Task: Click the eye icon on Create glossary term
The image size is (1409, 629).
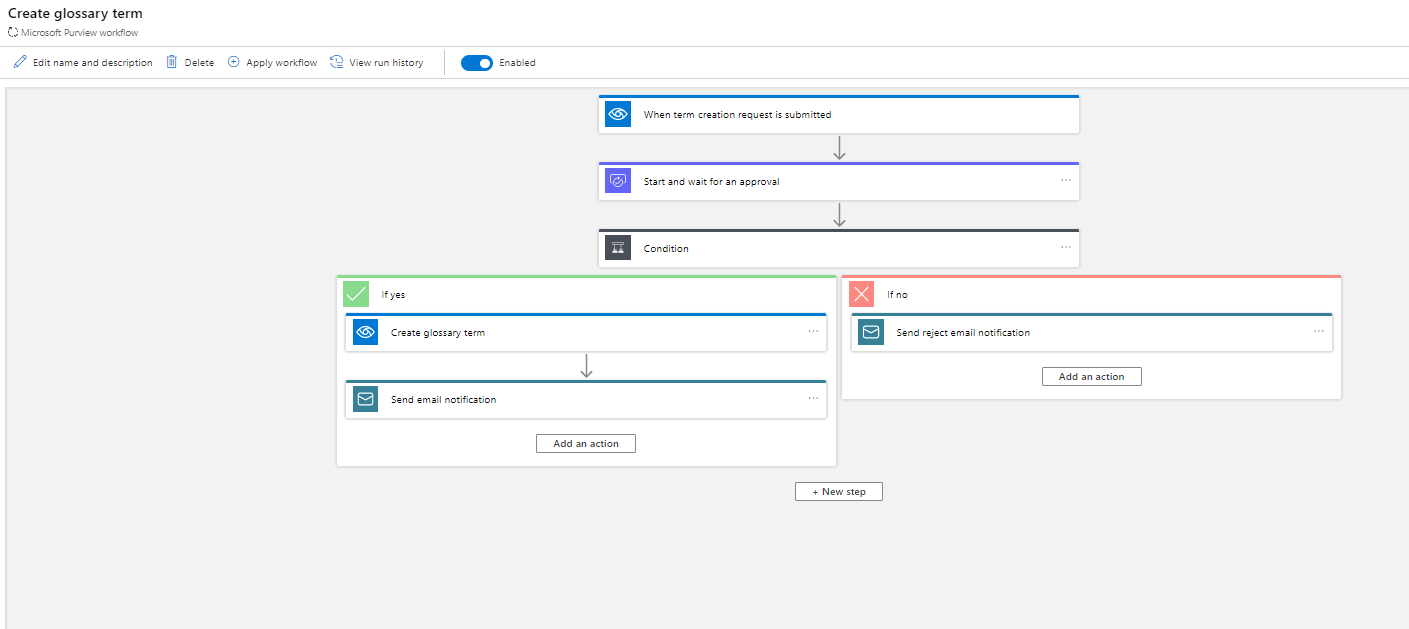Action: tap(365, 332)
